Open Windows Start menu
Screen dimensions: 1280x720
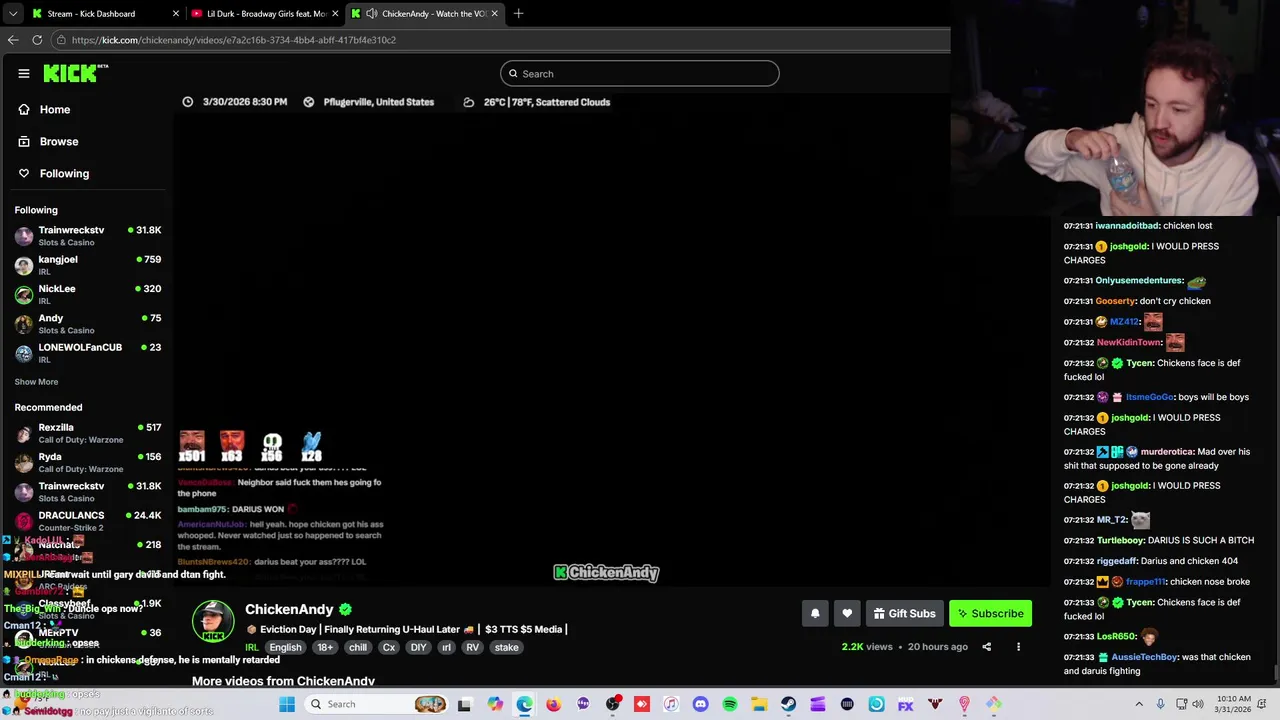click(x=287, y=704)
